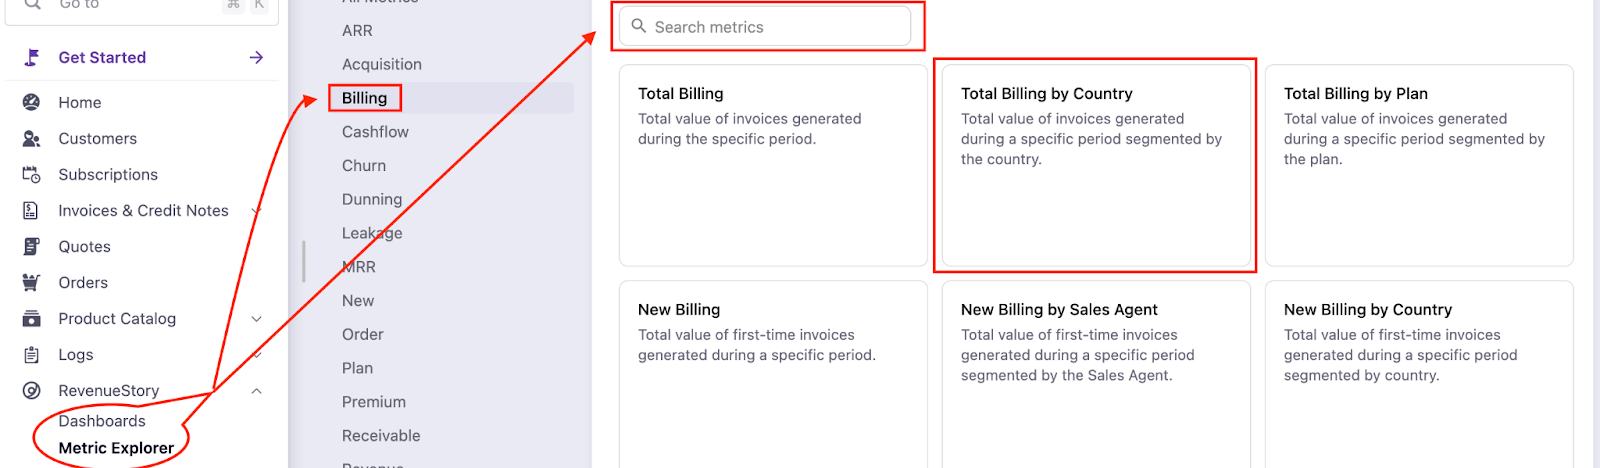Click the Product Catalog box icon
The image size is (1600, 468).
31,318
